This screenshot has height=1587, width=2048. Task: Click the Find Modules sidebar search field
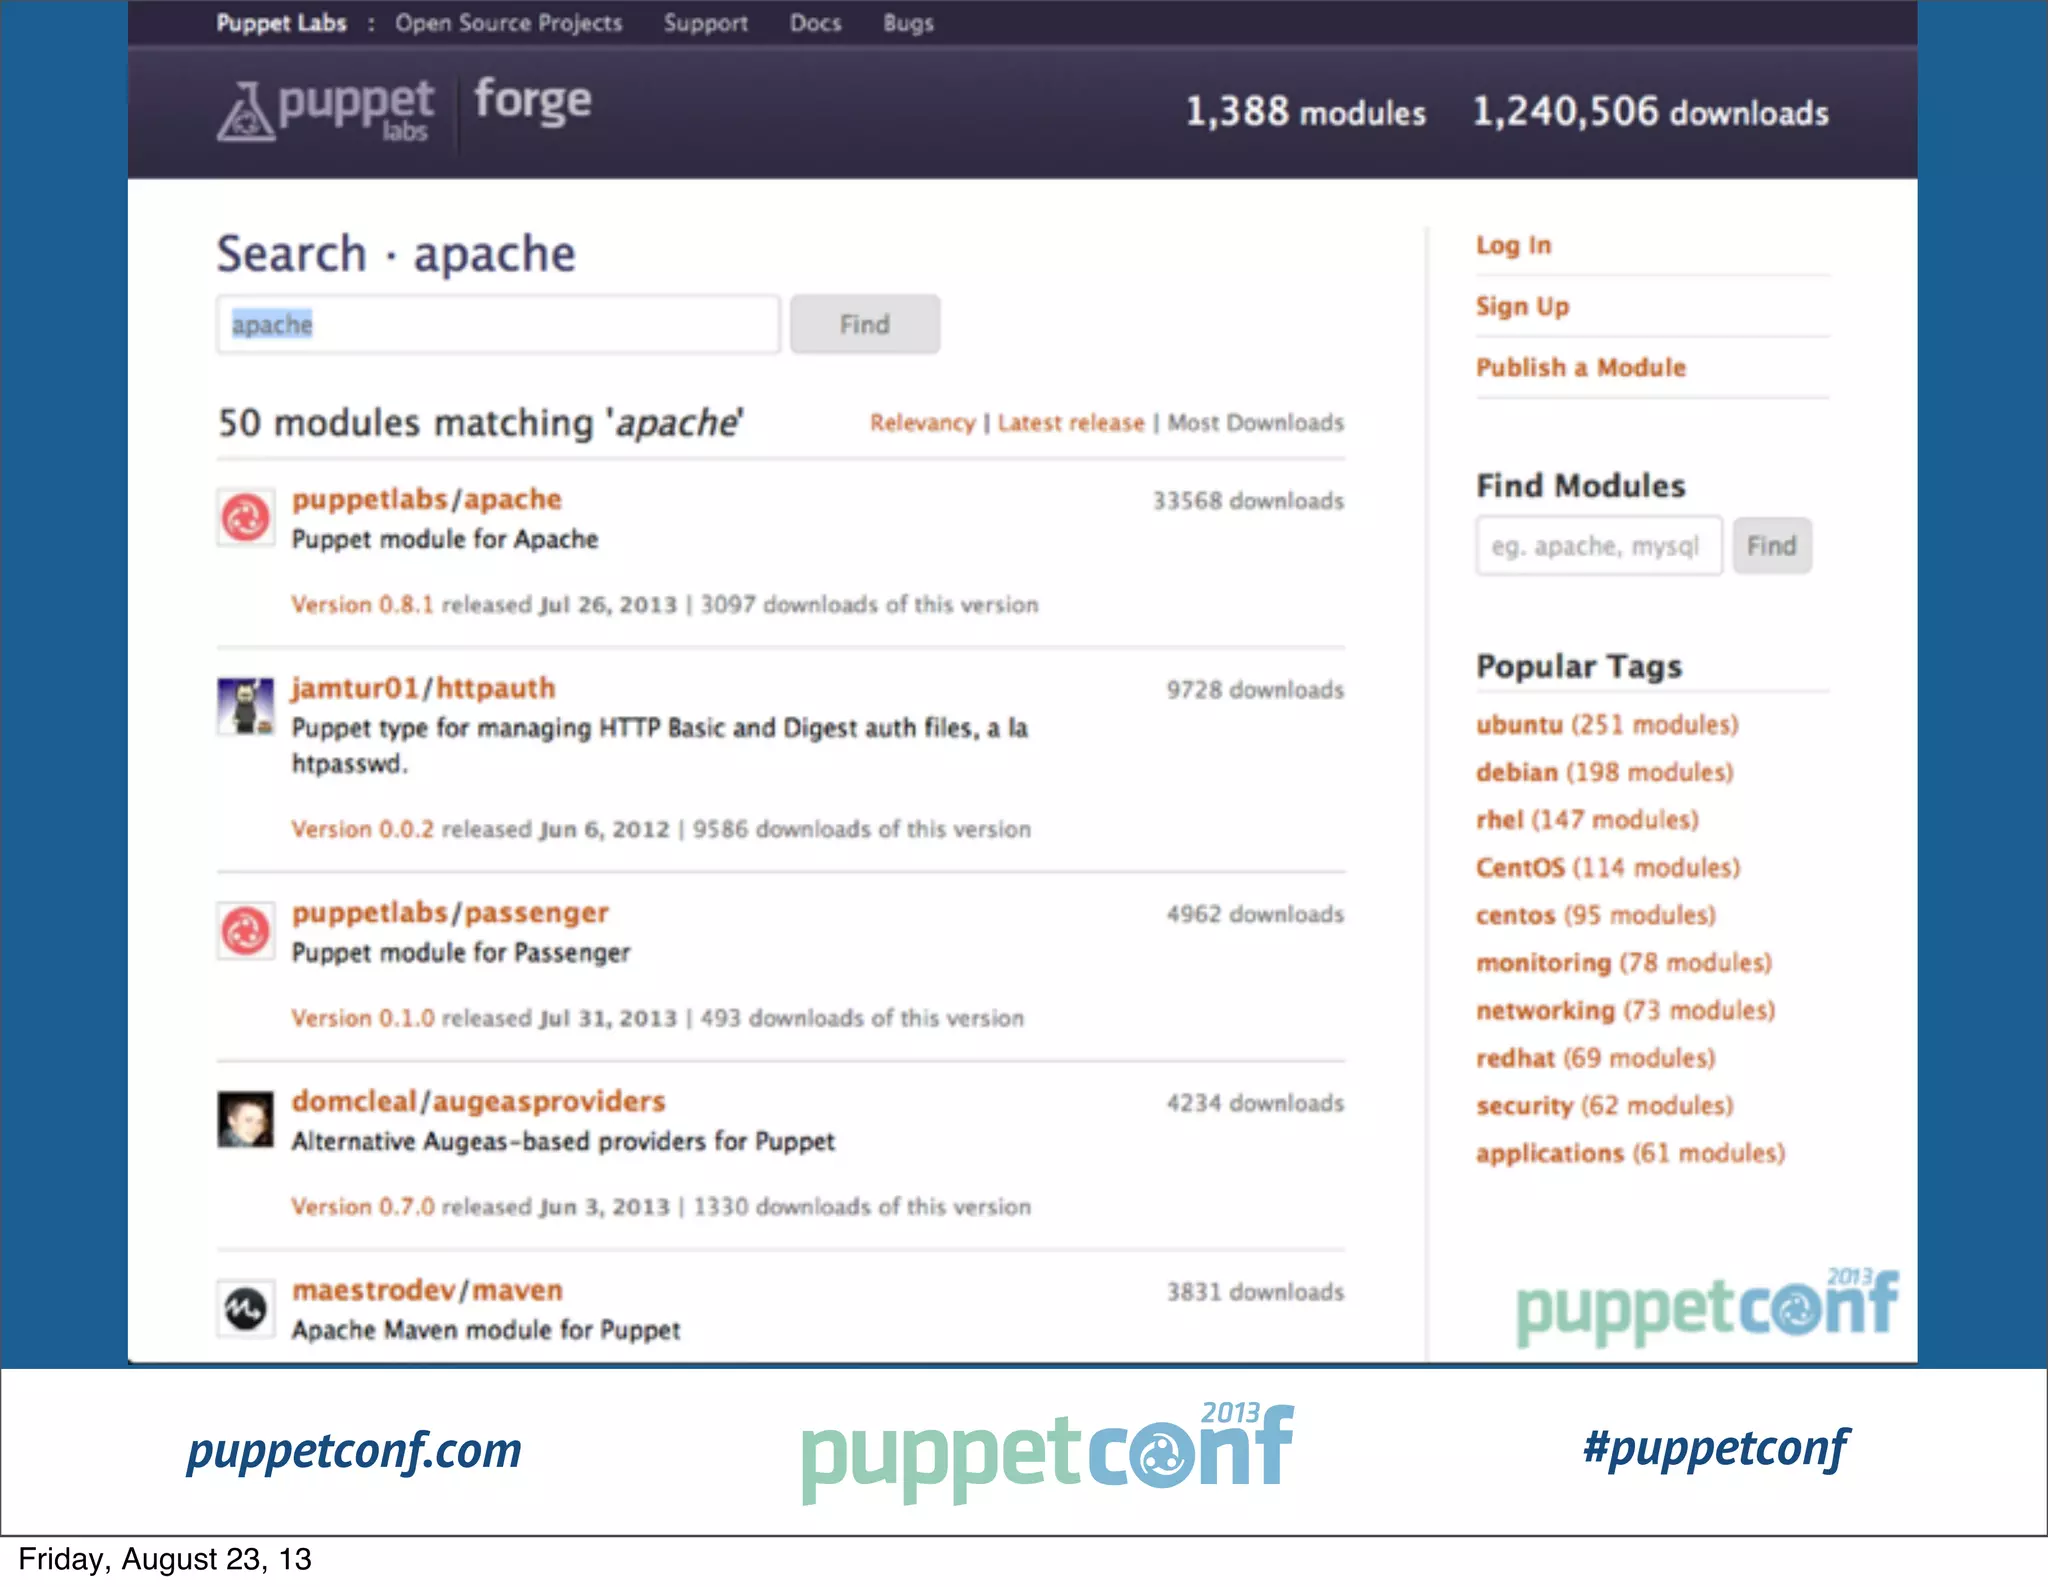(x=1598, y=546)
